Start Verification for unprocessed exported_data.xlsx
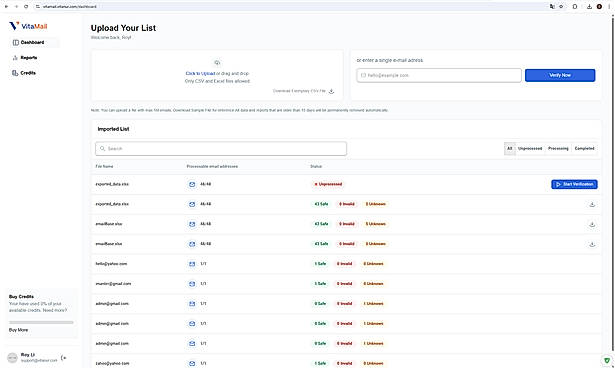Screen dimensions: 615x368 574,184
